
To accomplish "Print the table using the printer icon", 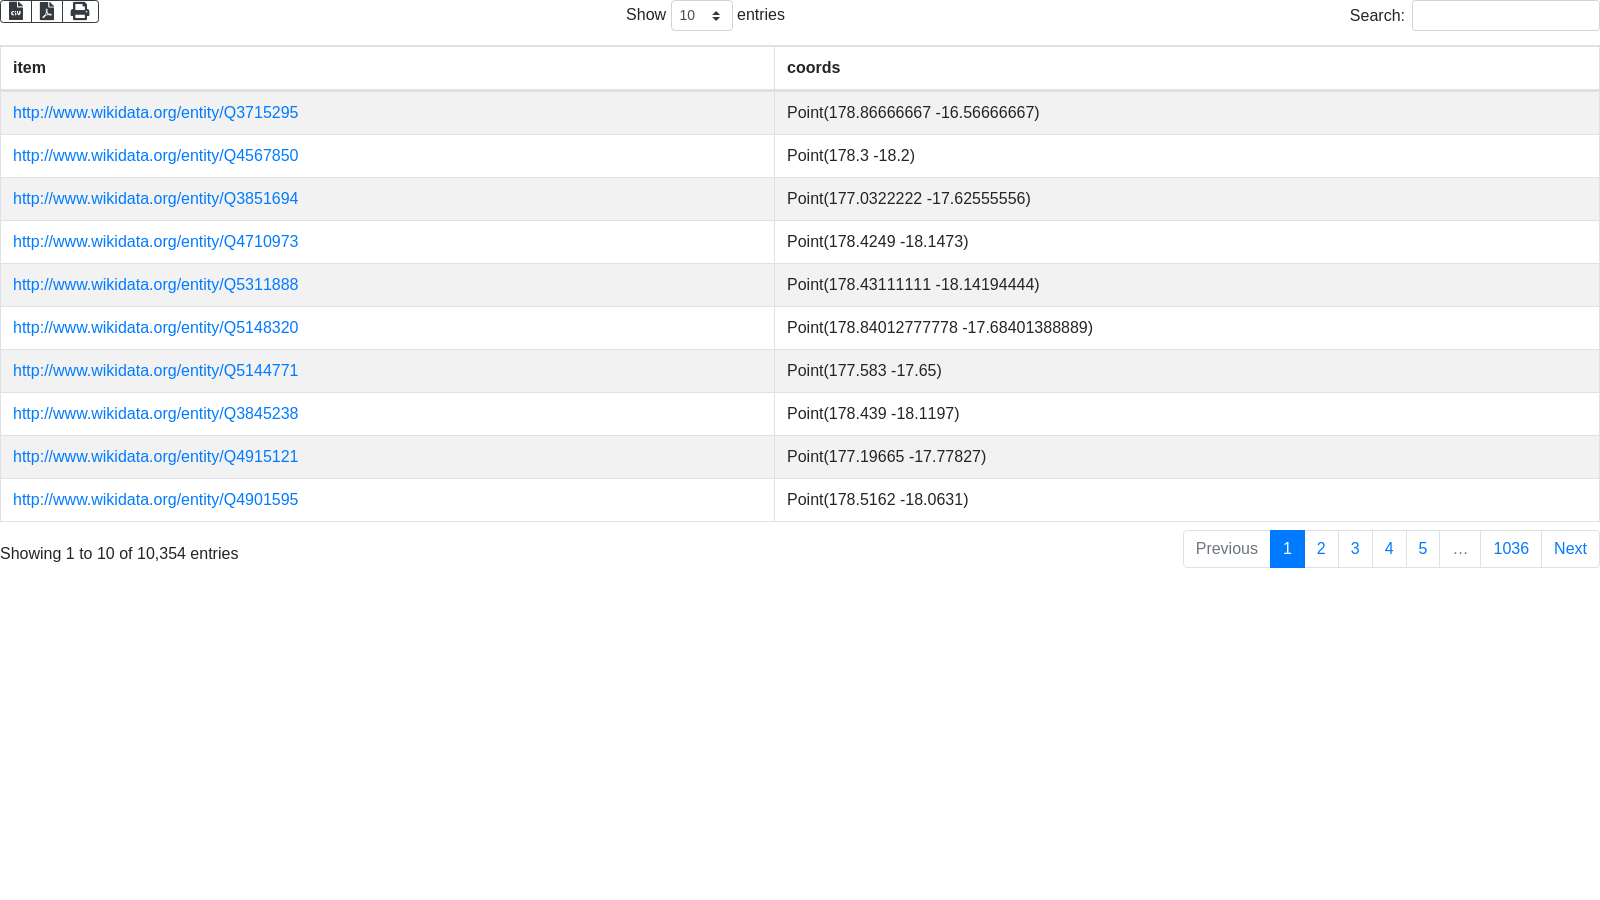I will coord(80,11).
